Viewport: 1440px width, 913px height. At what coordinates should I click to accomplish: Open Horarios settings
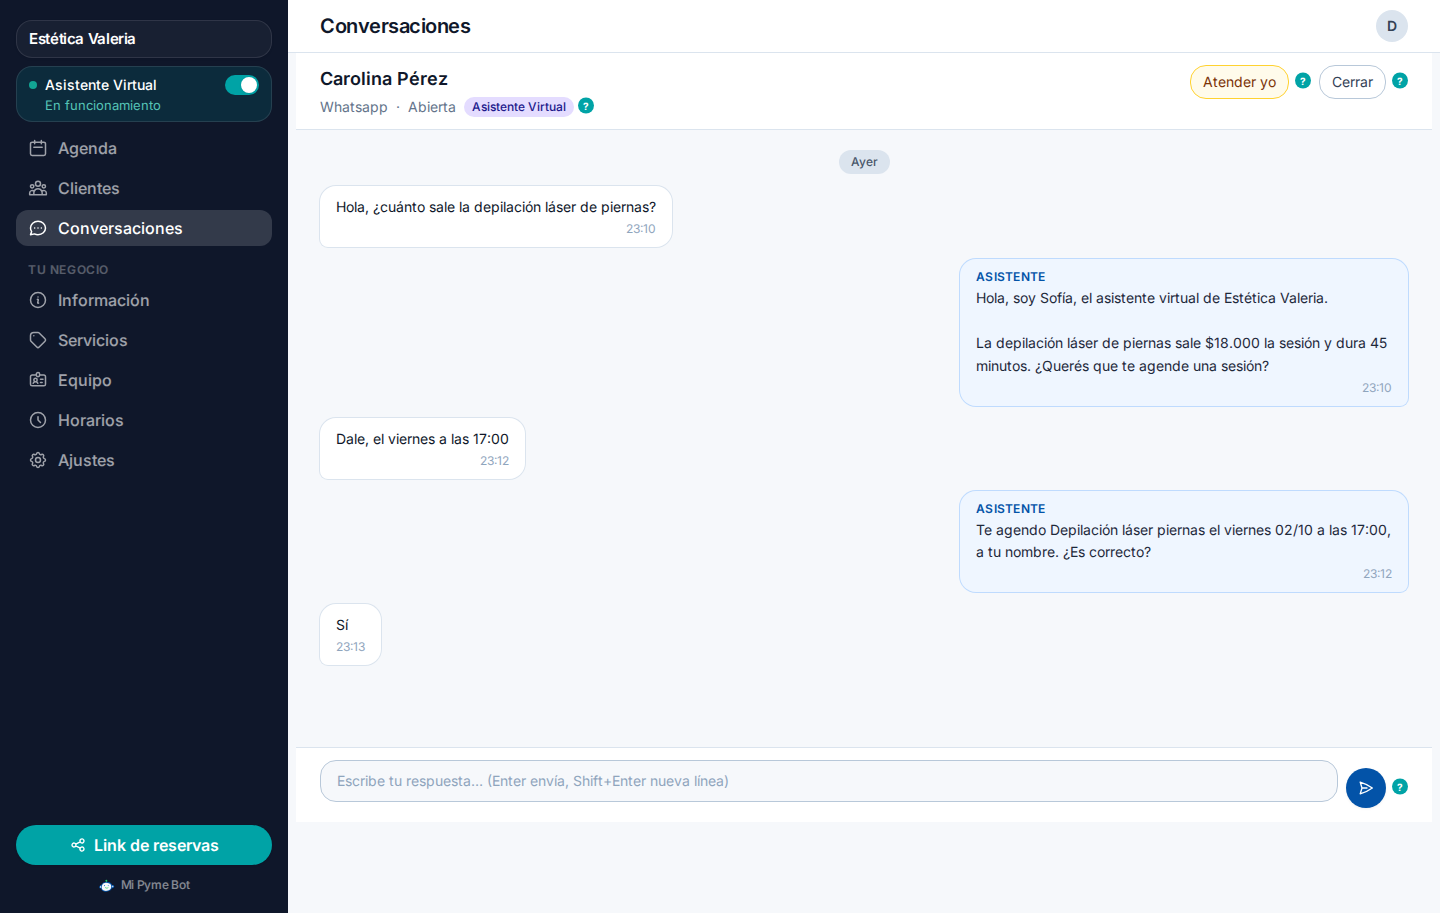[144, 420]
